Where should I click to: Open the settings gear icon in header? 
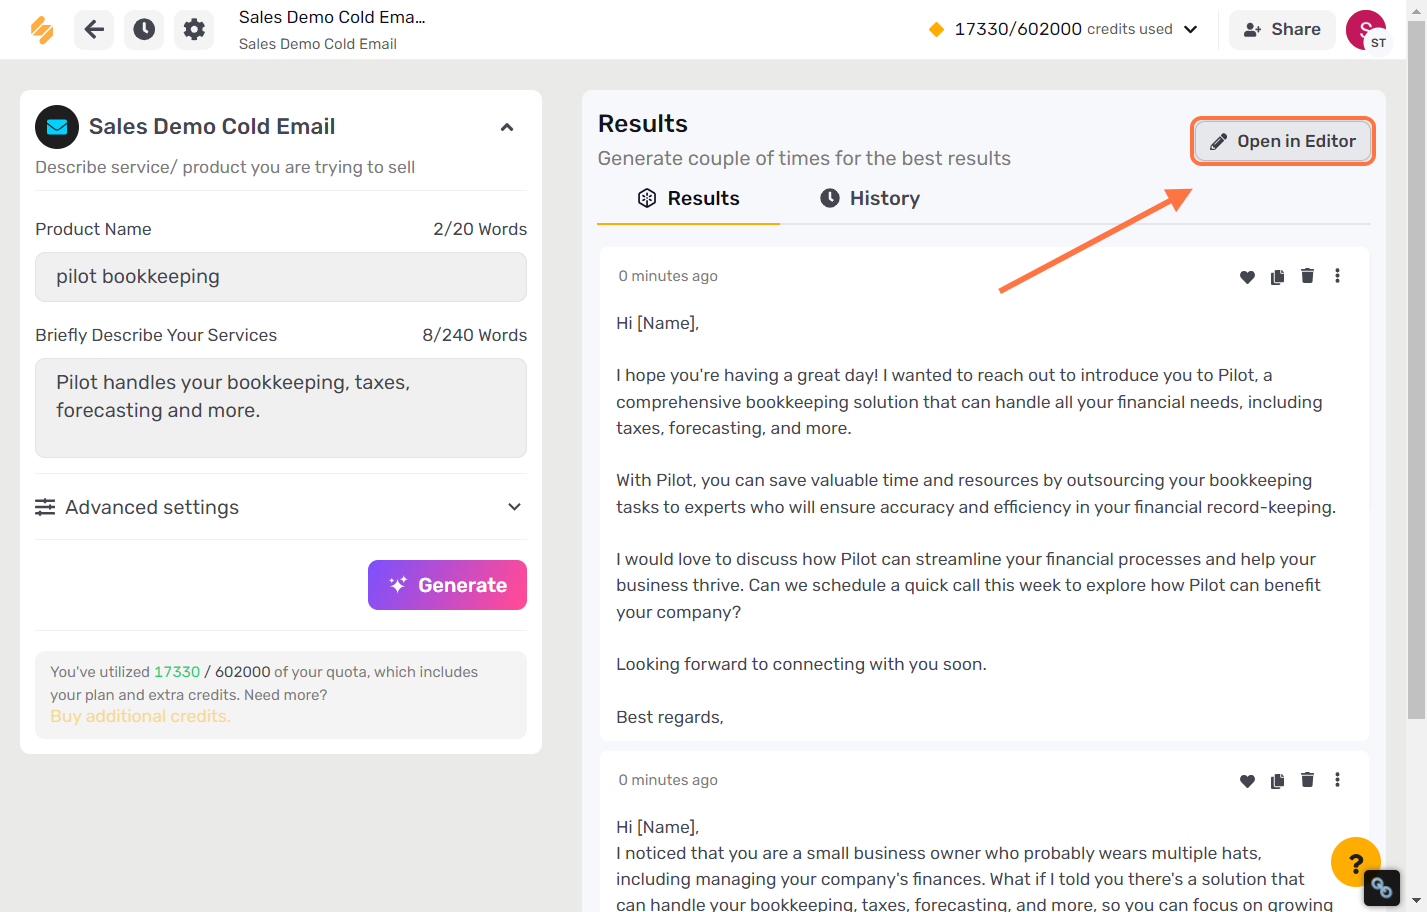point(194,29)
